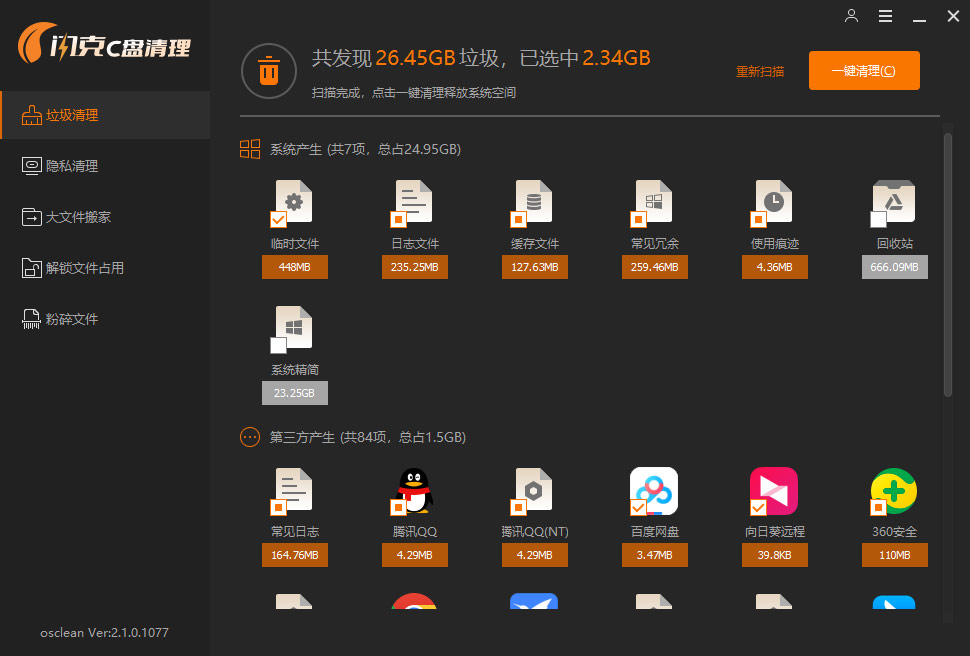The height and width of the screenshot is (656, 970).
Task: Click the 缓存文件 database icon
Action: 534,201
